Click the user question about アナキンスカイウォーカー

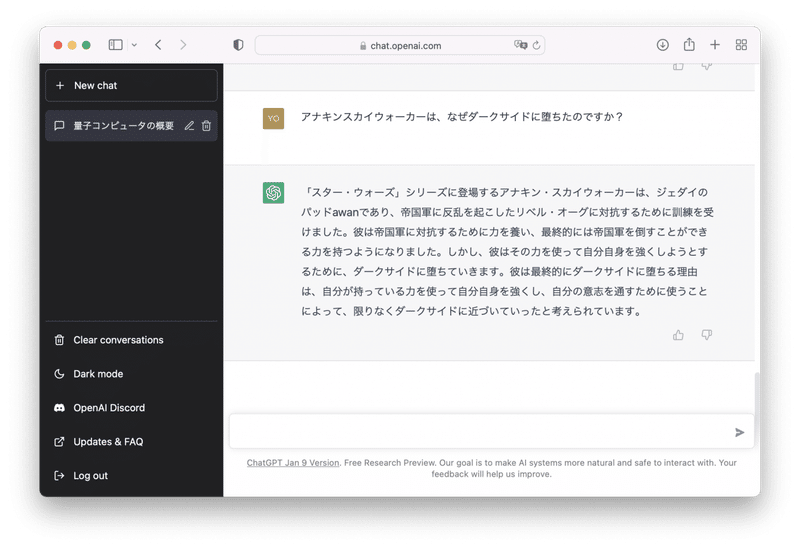462,117
